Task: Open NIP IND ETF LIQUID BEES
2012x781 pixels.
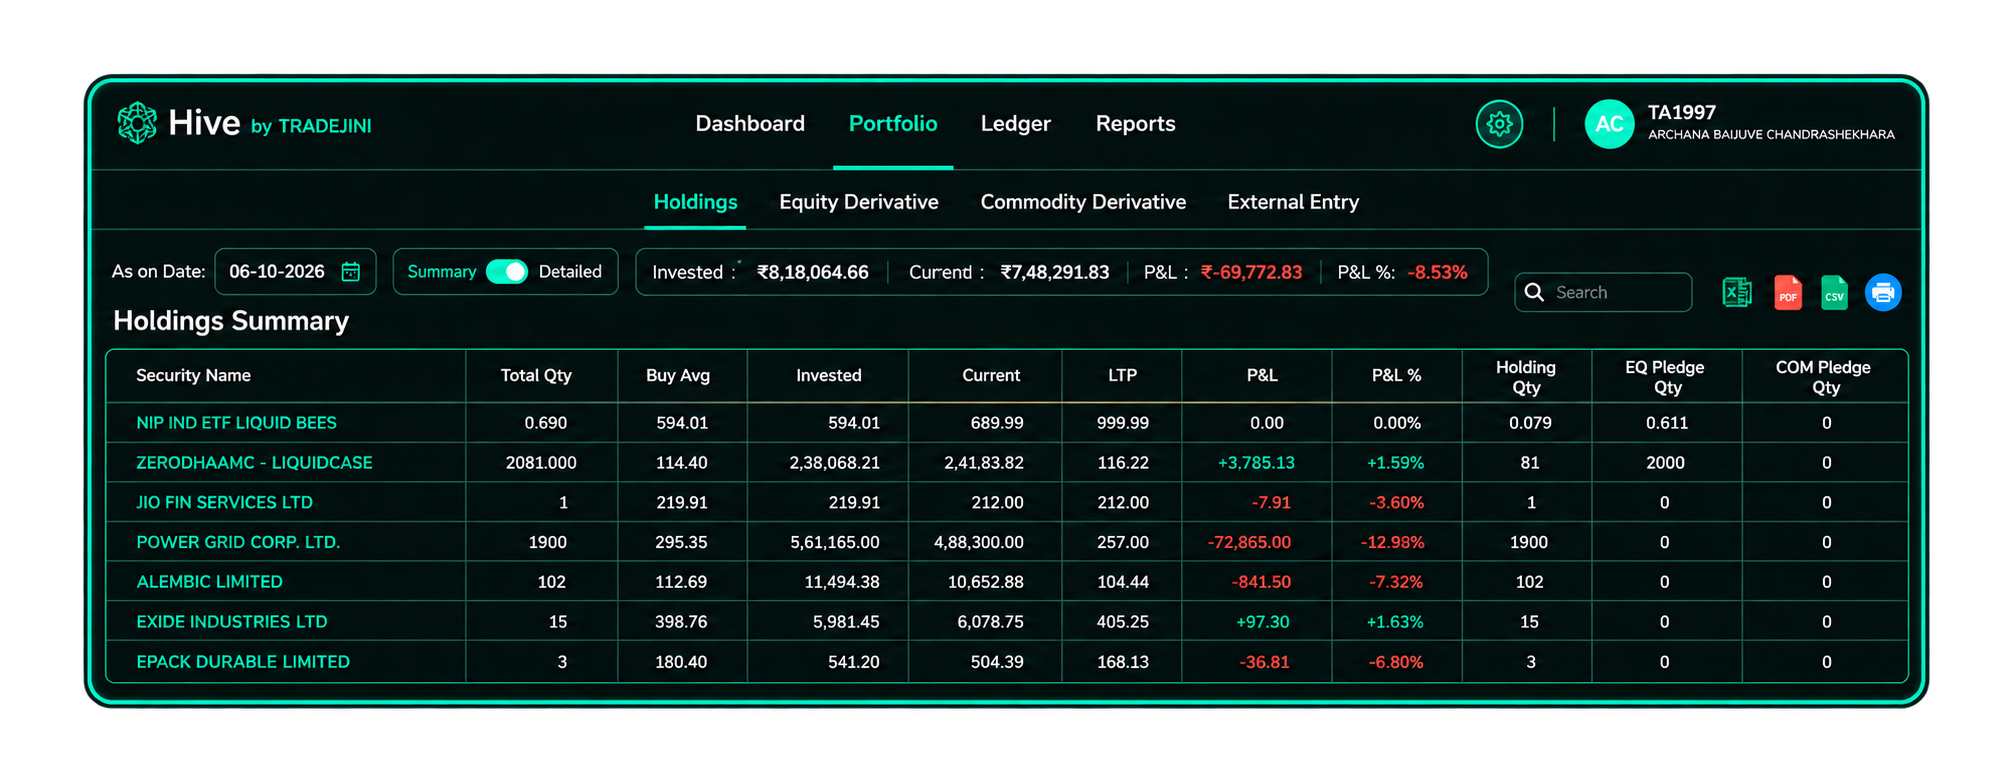Action: coord(236,423)
